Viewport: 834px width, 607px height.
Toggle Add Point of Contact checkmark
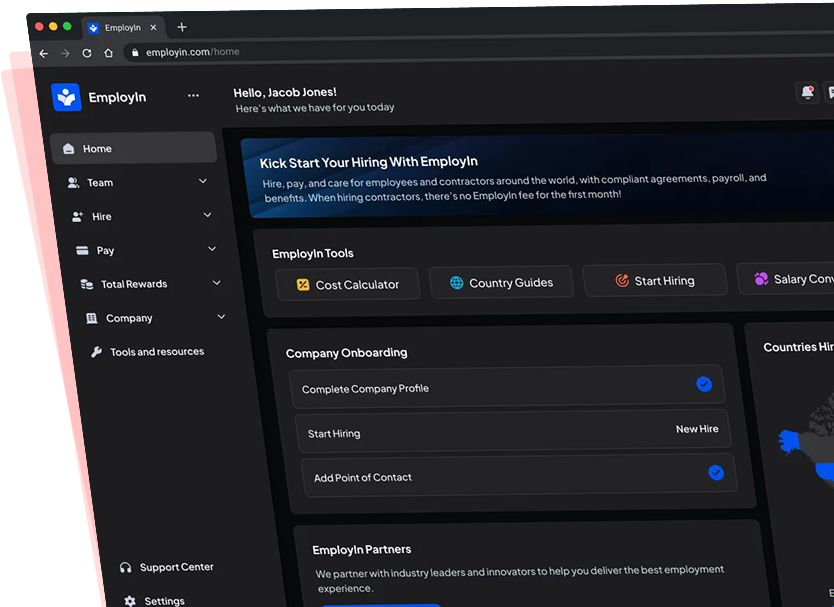716,473
